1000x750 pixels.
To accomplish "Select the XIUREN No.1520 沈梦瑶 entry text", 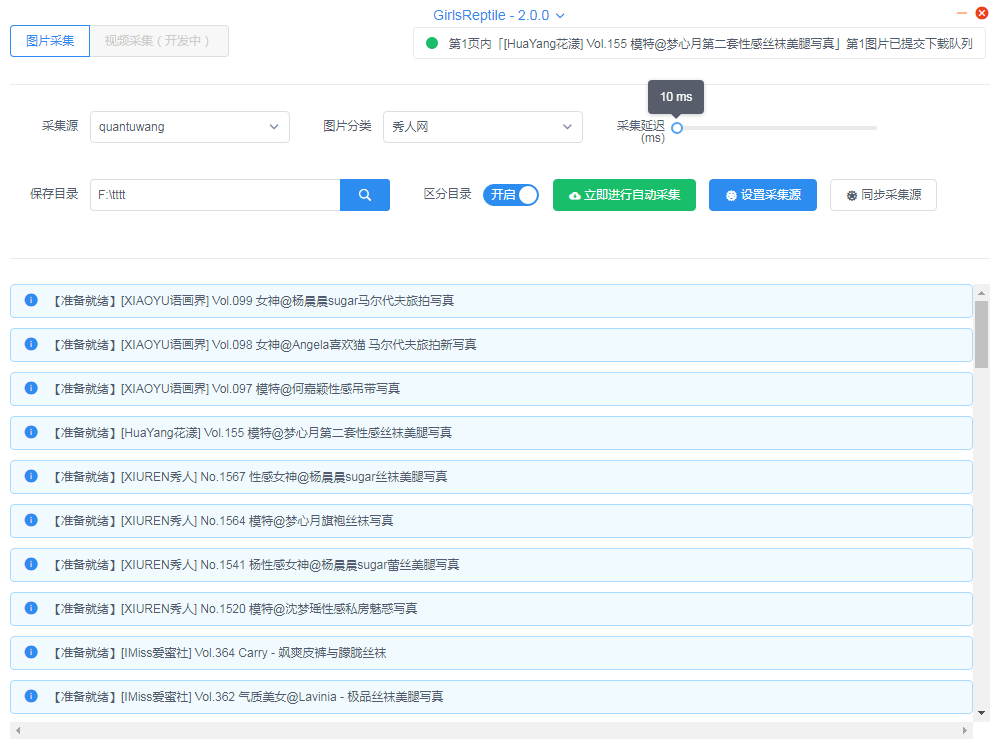I will tap(234, 609).
